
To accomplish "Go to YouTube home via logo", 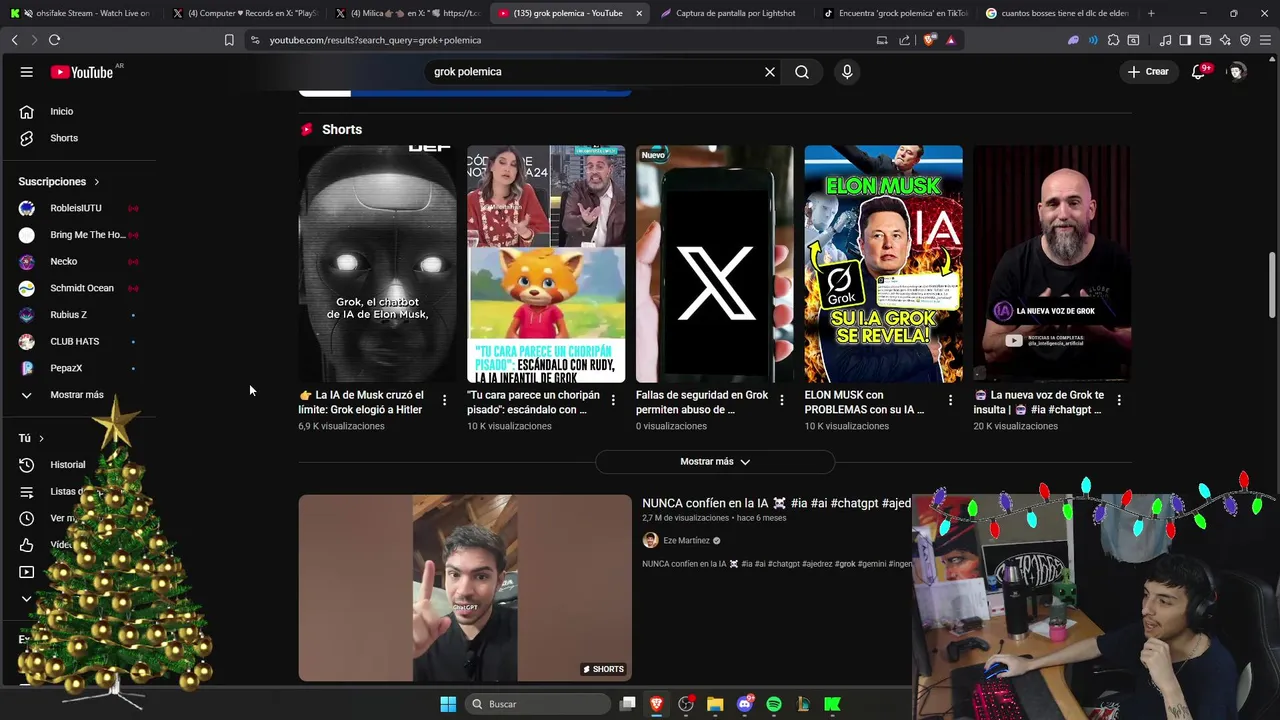I will [82, 72].
